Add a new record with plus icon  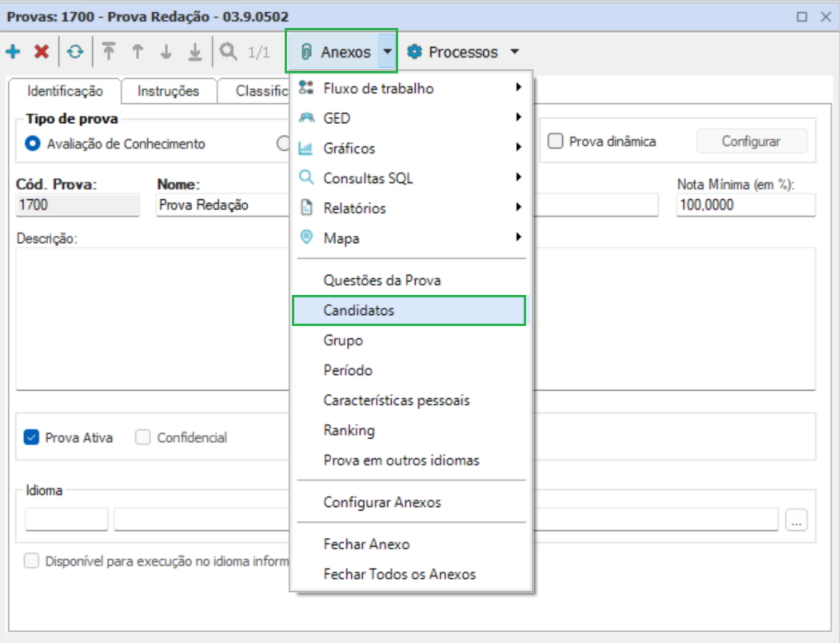click(x=13, y=52)
